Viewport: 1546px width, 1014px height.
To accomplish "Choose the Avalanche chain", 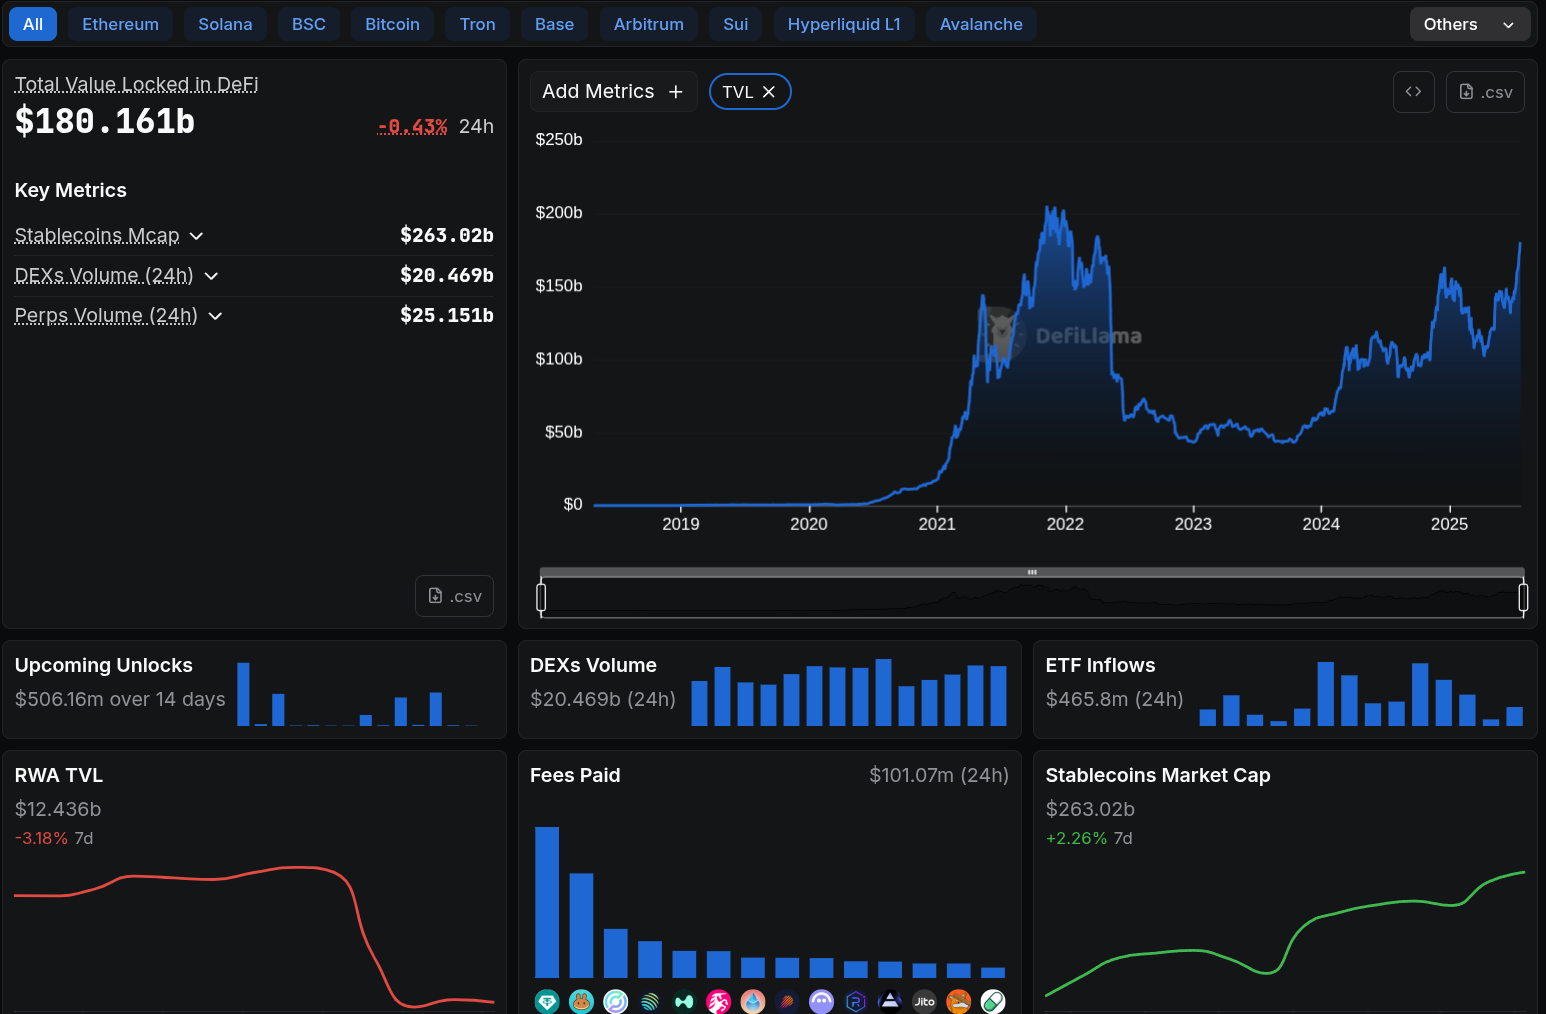I will [x=981, y=24].
